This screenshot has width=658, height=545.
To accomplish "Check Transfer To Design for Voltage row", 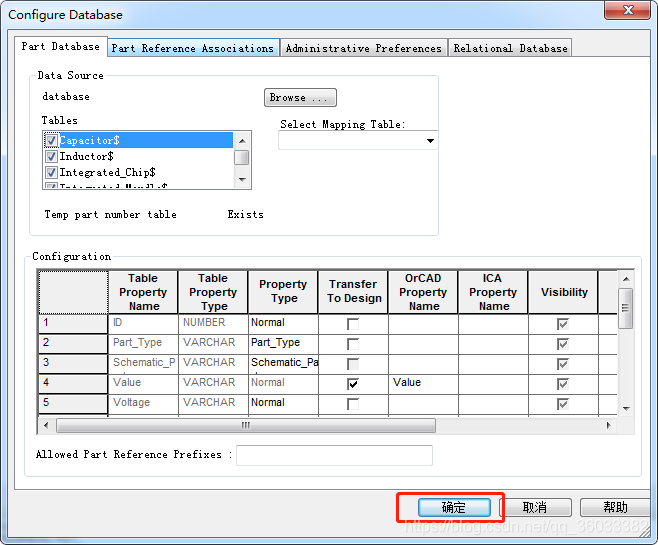I will (x=353, y=404).
